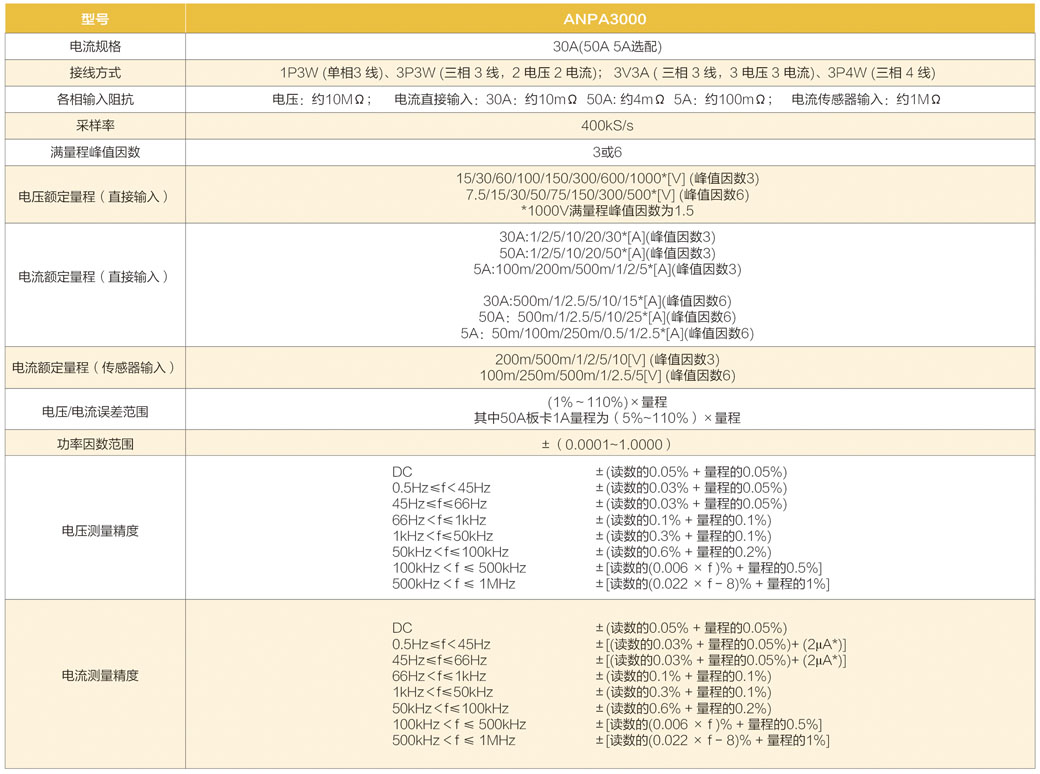Click '100kHz<f≤500kHz' under 电压测量精度

(459, 568)
